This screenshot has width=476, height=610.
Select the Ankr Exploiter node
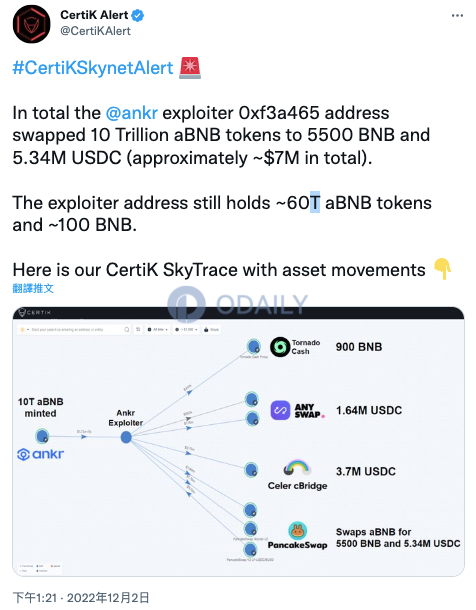[x=126, y=437]
